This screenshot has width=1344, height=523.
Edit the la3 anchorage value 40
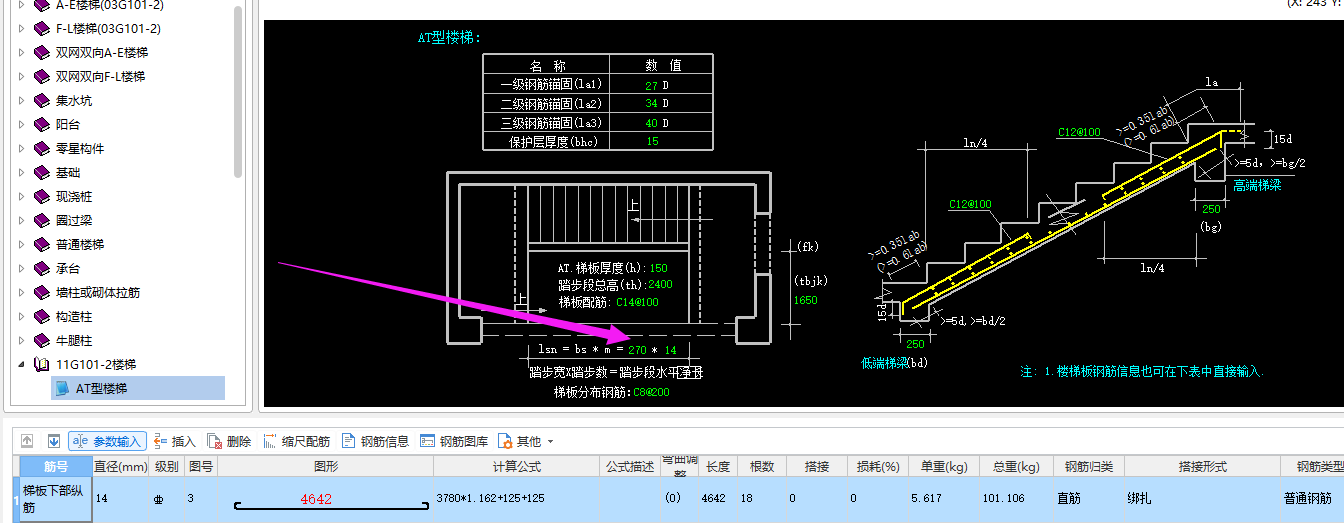click(x=651, y=123)
